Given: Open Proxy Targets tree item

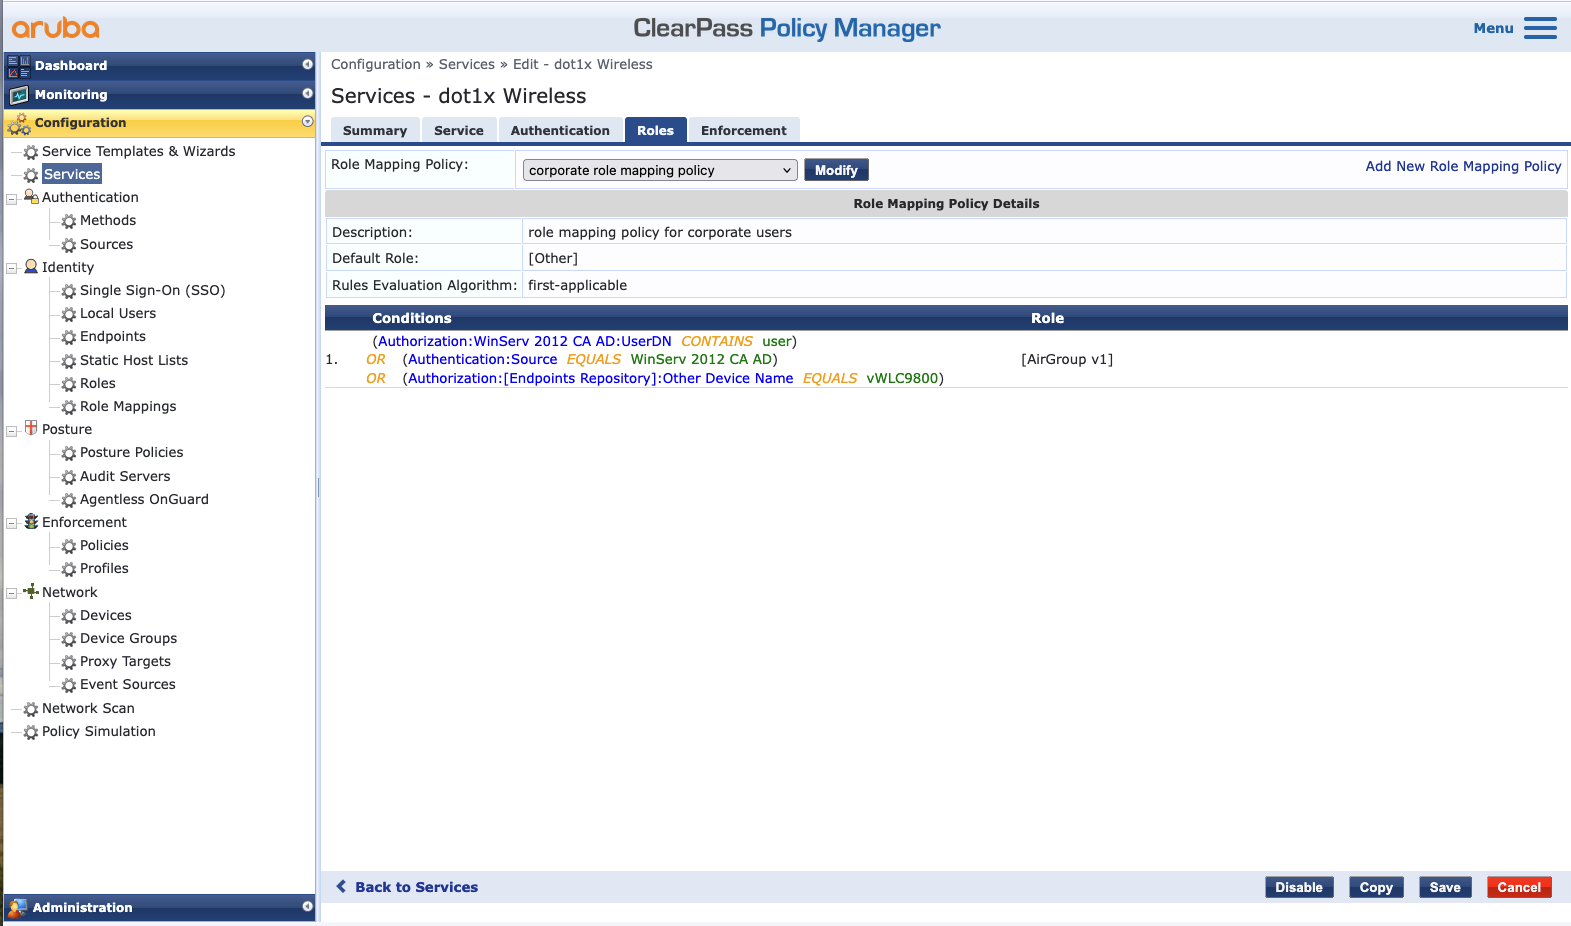Looking at the screenshot, I should pyautogui.click(x=125, y=661).
